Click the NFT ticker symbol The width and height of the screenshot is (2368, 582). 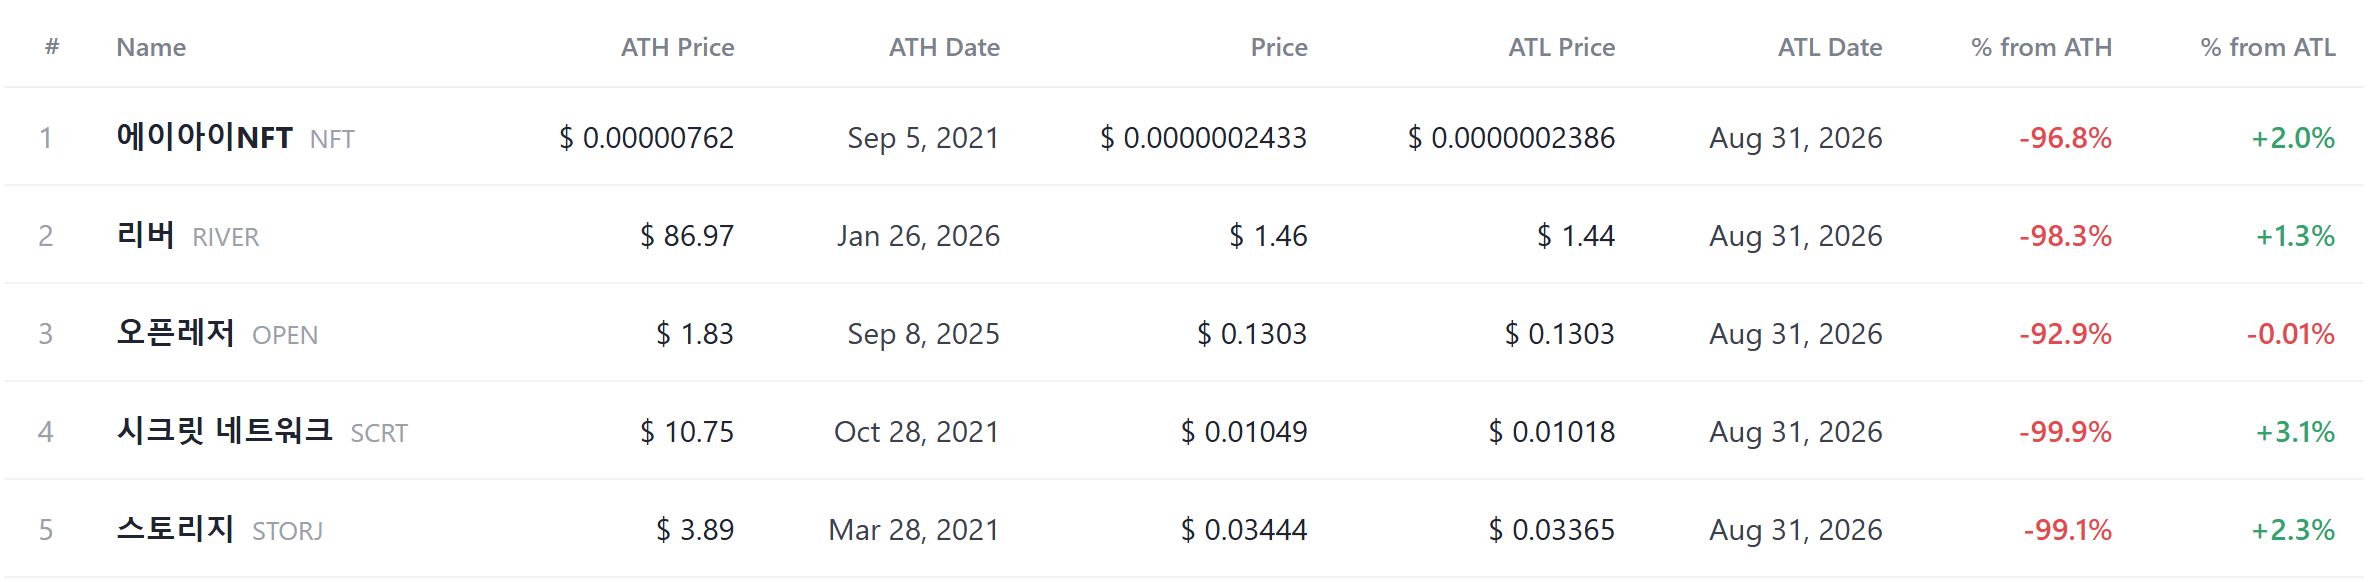332,139
